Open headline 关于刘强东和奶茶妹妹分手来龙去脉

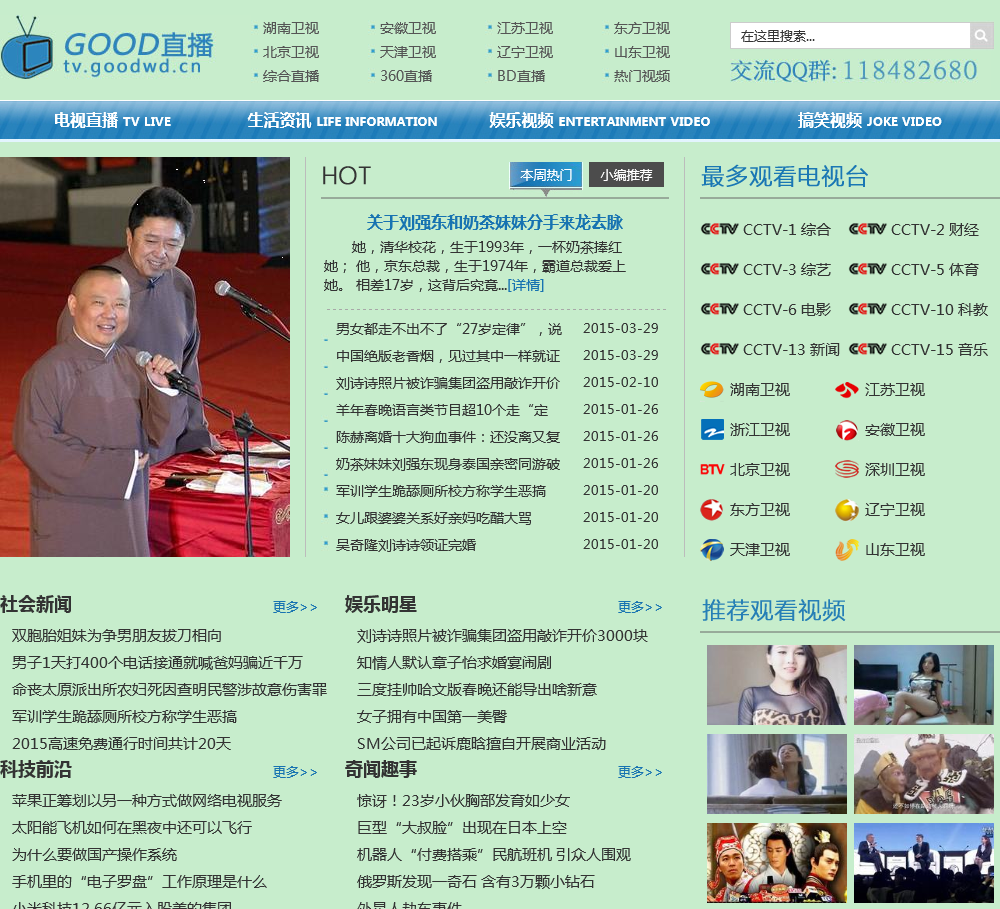click(495, 223)
